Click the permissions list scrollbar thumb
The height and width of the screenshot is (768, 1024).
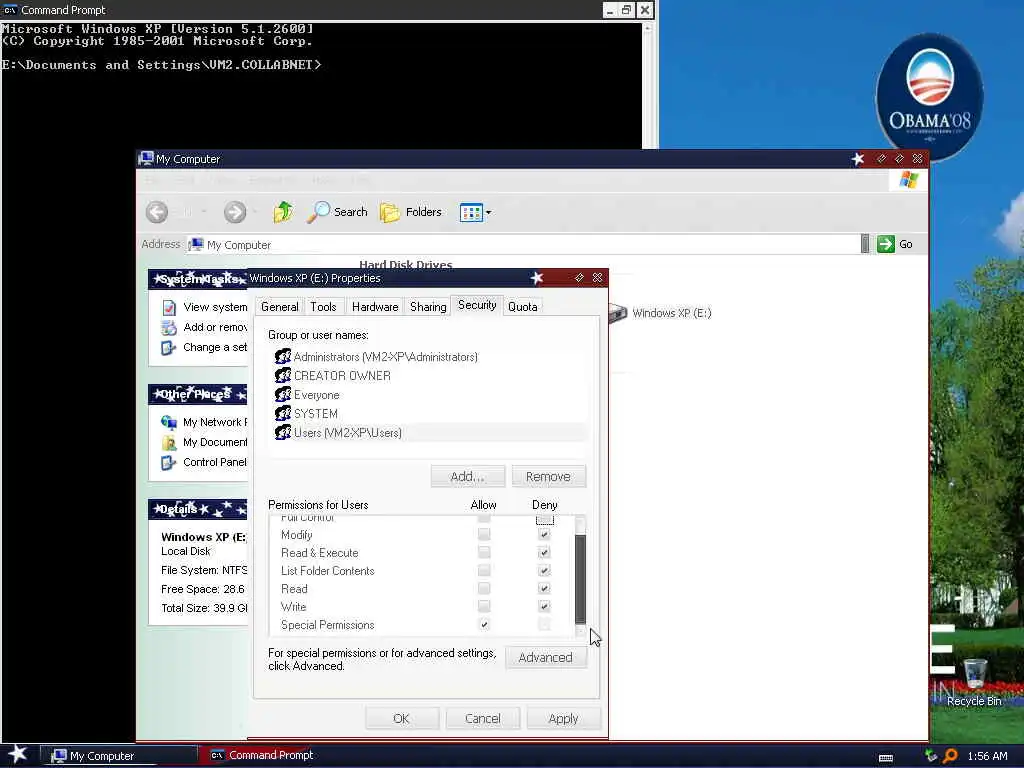(580, 579)
